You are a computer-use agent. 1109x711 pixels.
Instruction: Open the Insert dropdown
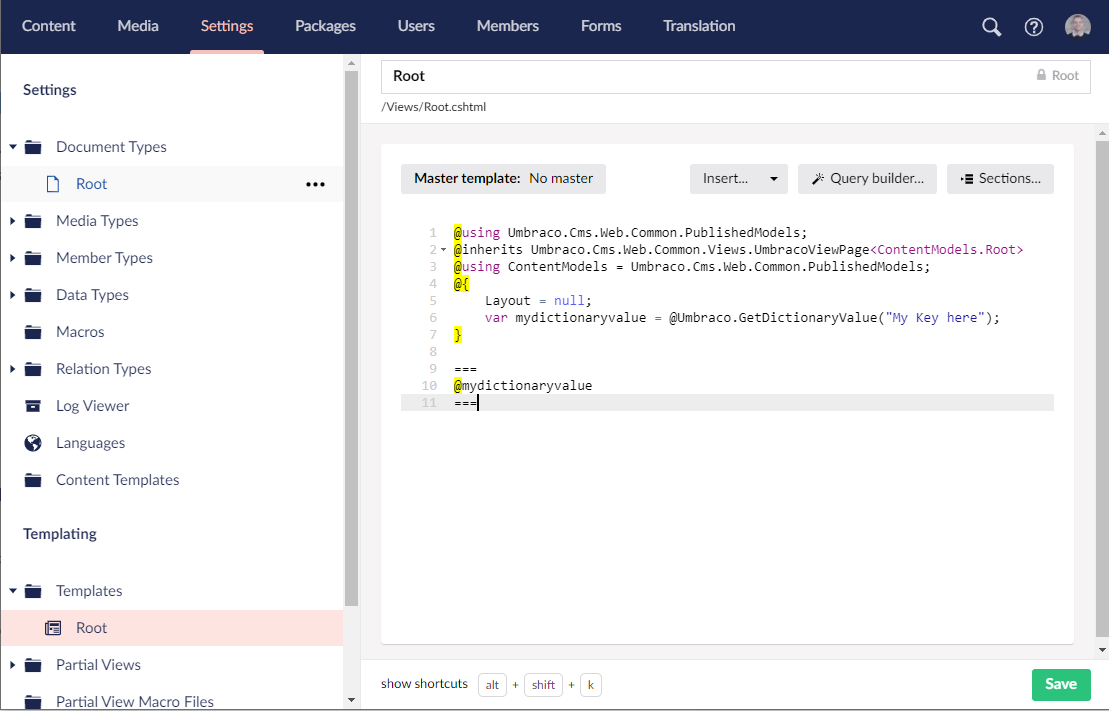click(x=738, y=178)
